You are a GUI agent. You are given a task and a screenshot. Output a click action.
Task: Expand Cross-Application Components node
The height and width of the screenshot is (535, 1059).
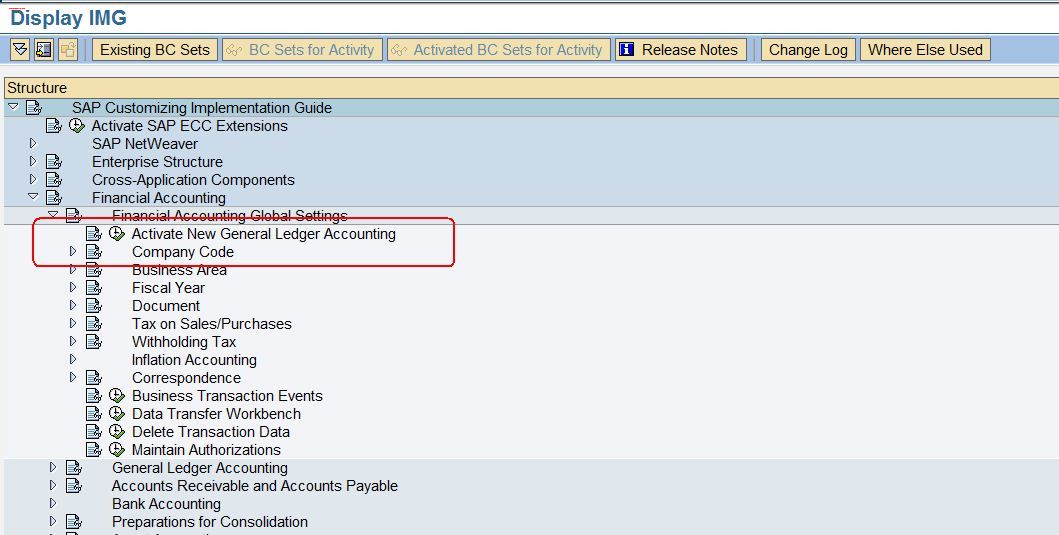tap(33, 179)
